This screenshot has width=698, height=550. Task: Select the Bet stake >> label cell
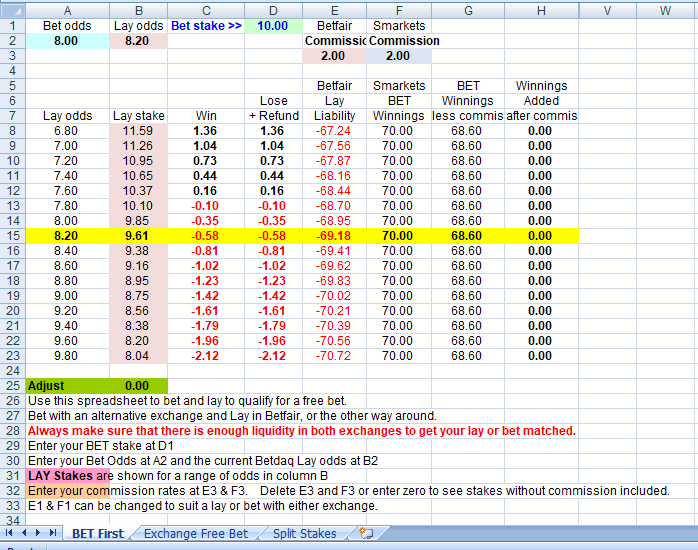click(206, 25)
